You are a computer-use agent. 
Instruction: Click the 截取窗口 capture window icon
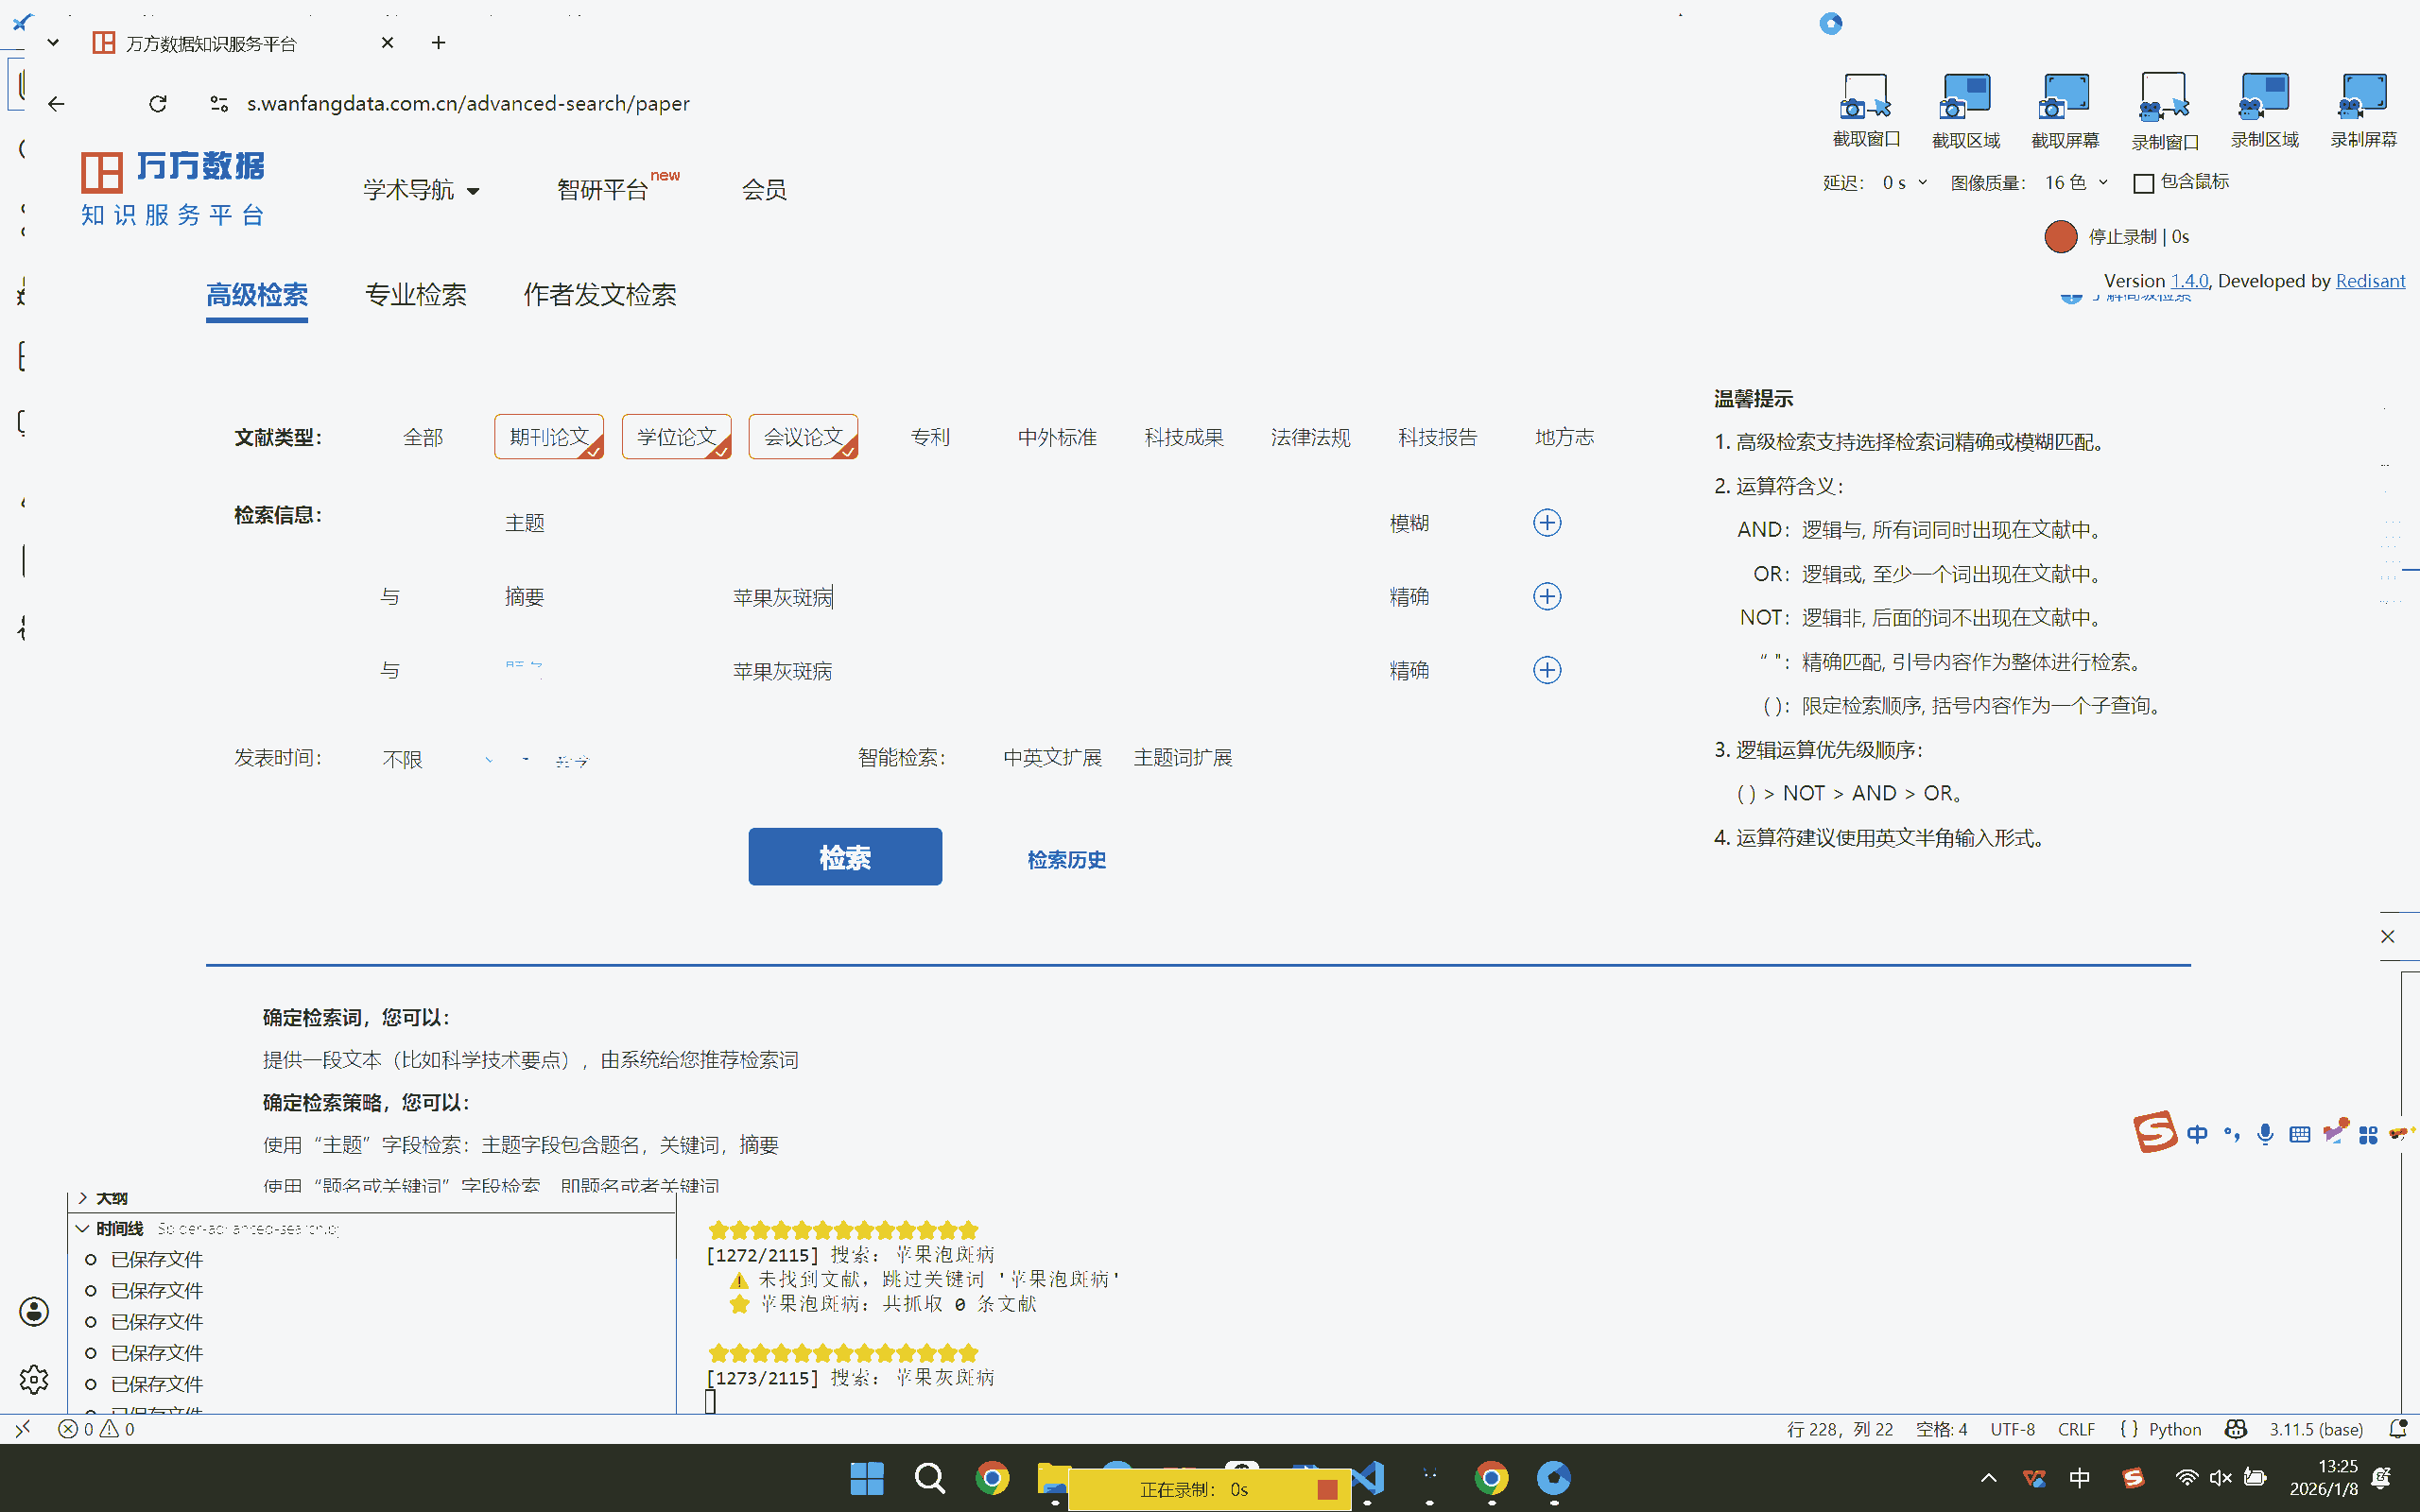pyautogui.click(x=1865, y=98)
